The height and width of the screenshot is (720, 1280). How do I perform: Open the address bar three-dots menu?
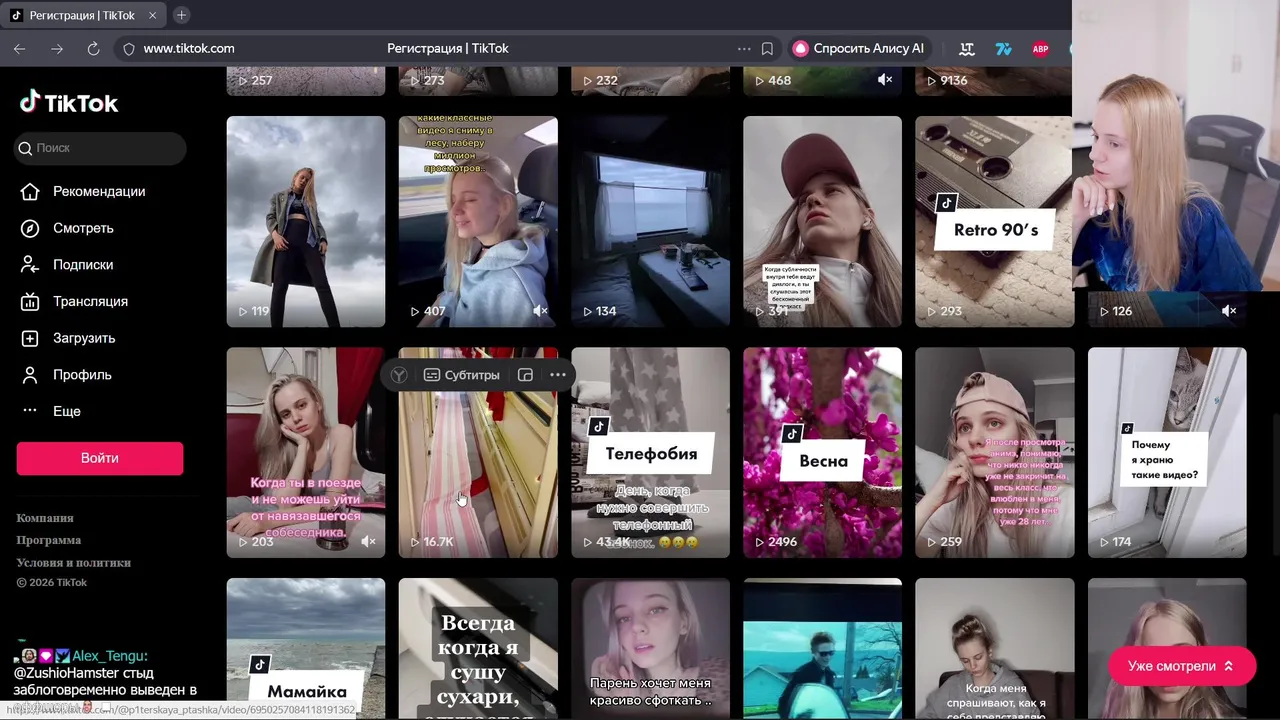click(x=744, y=48)
